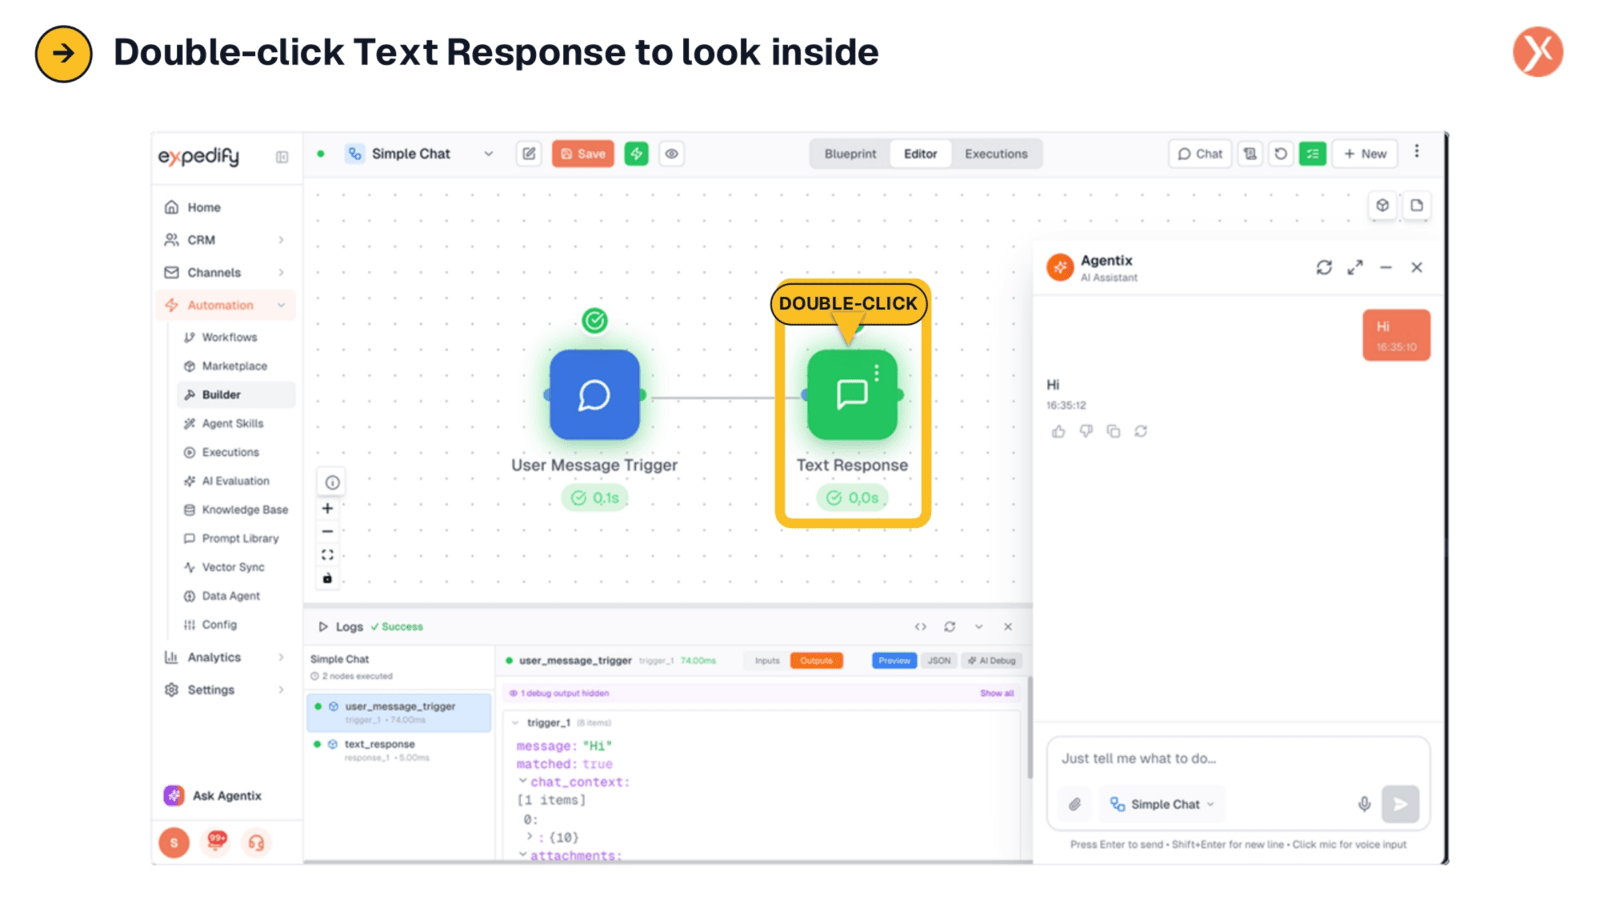Zoom in the canvas with plus icon

327,508
